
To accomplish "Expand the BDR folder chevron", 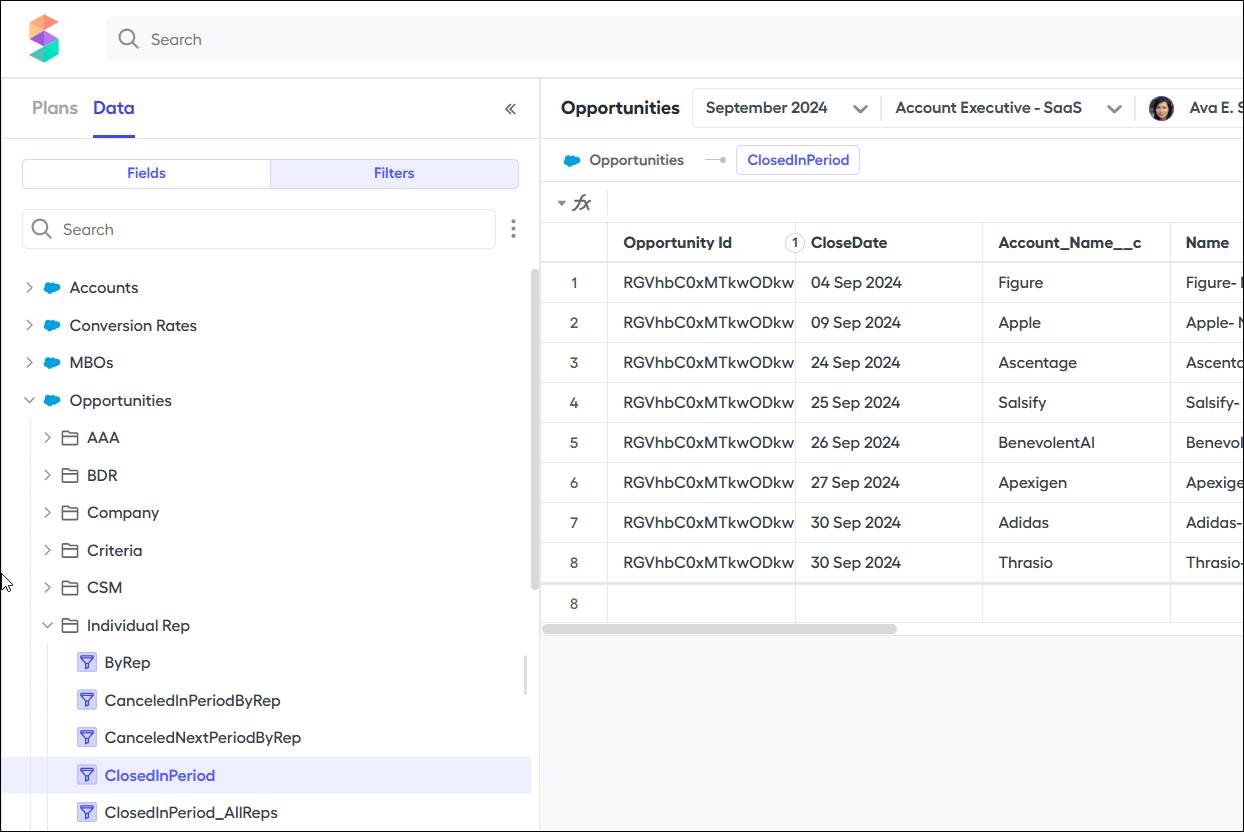I will coord(47,476).
